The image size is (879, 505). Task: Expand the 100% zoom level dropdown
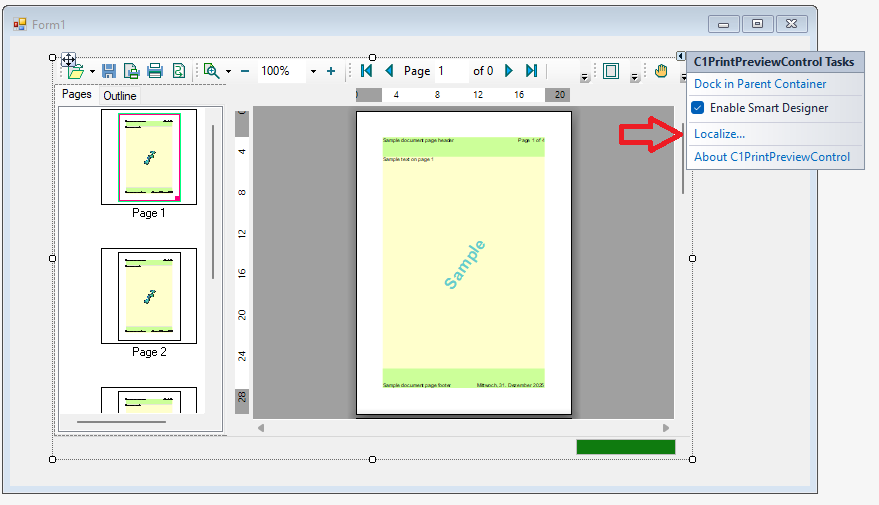click(313, 72)
